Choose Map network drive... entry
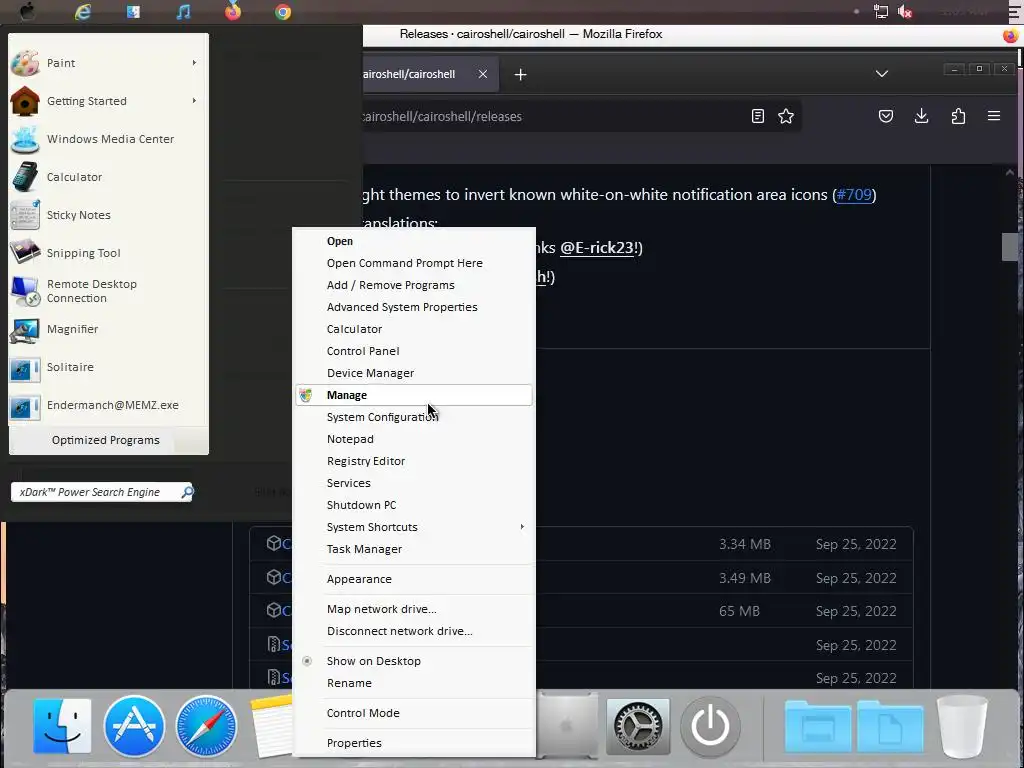Image resolution: width=1024 pixels, height=768 pixels. click(413, 609)
